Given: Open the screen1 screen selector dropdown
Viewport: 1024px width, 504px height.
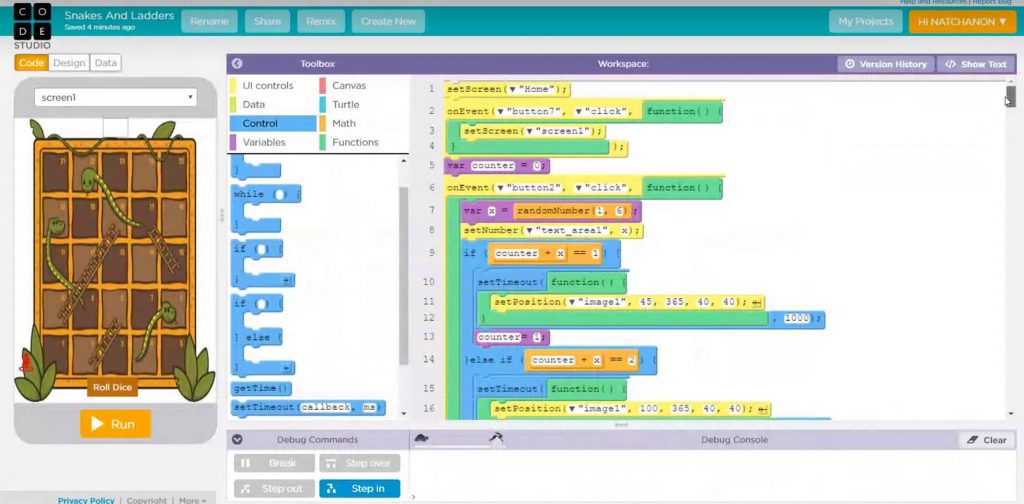Looking at the screenshot, I should pos(116,97).
